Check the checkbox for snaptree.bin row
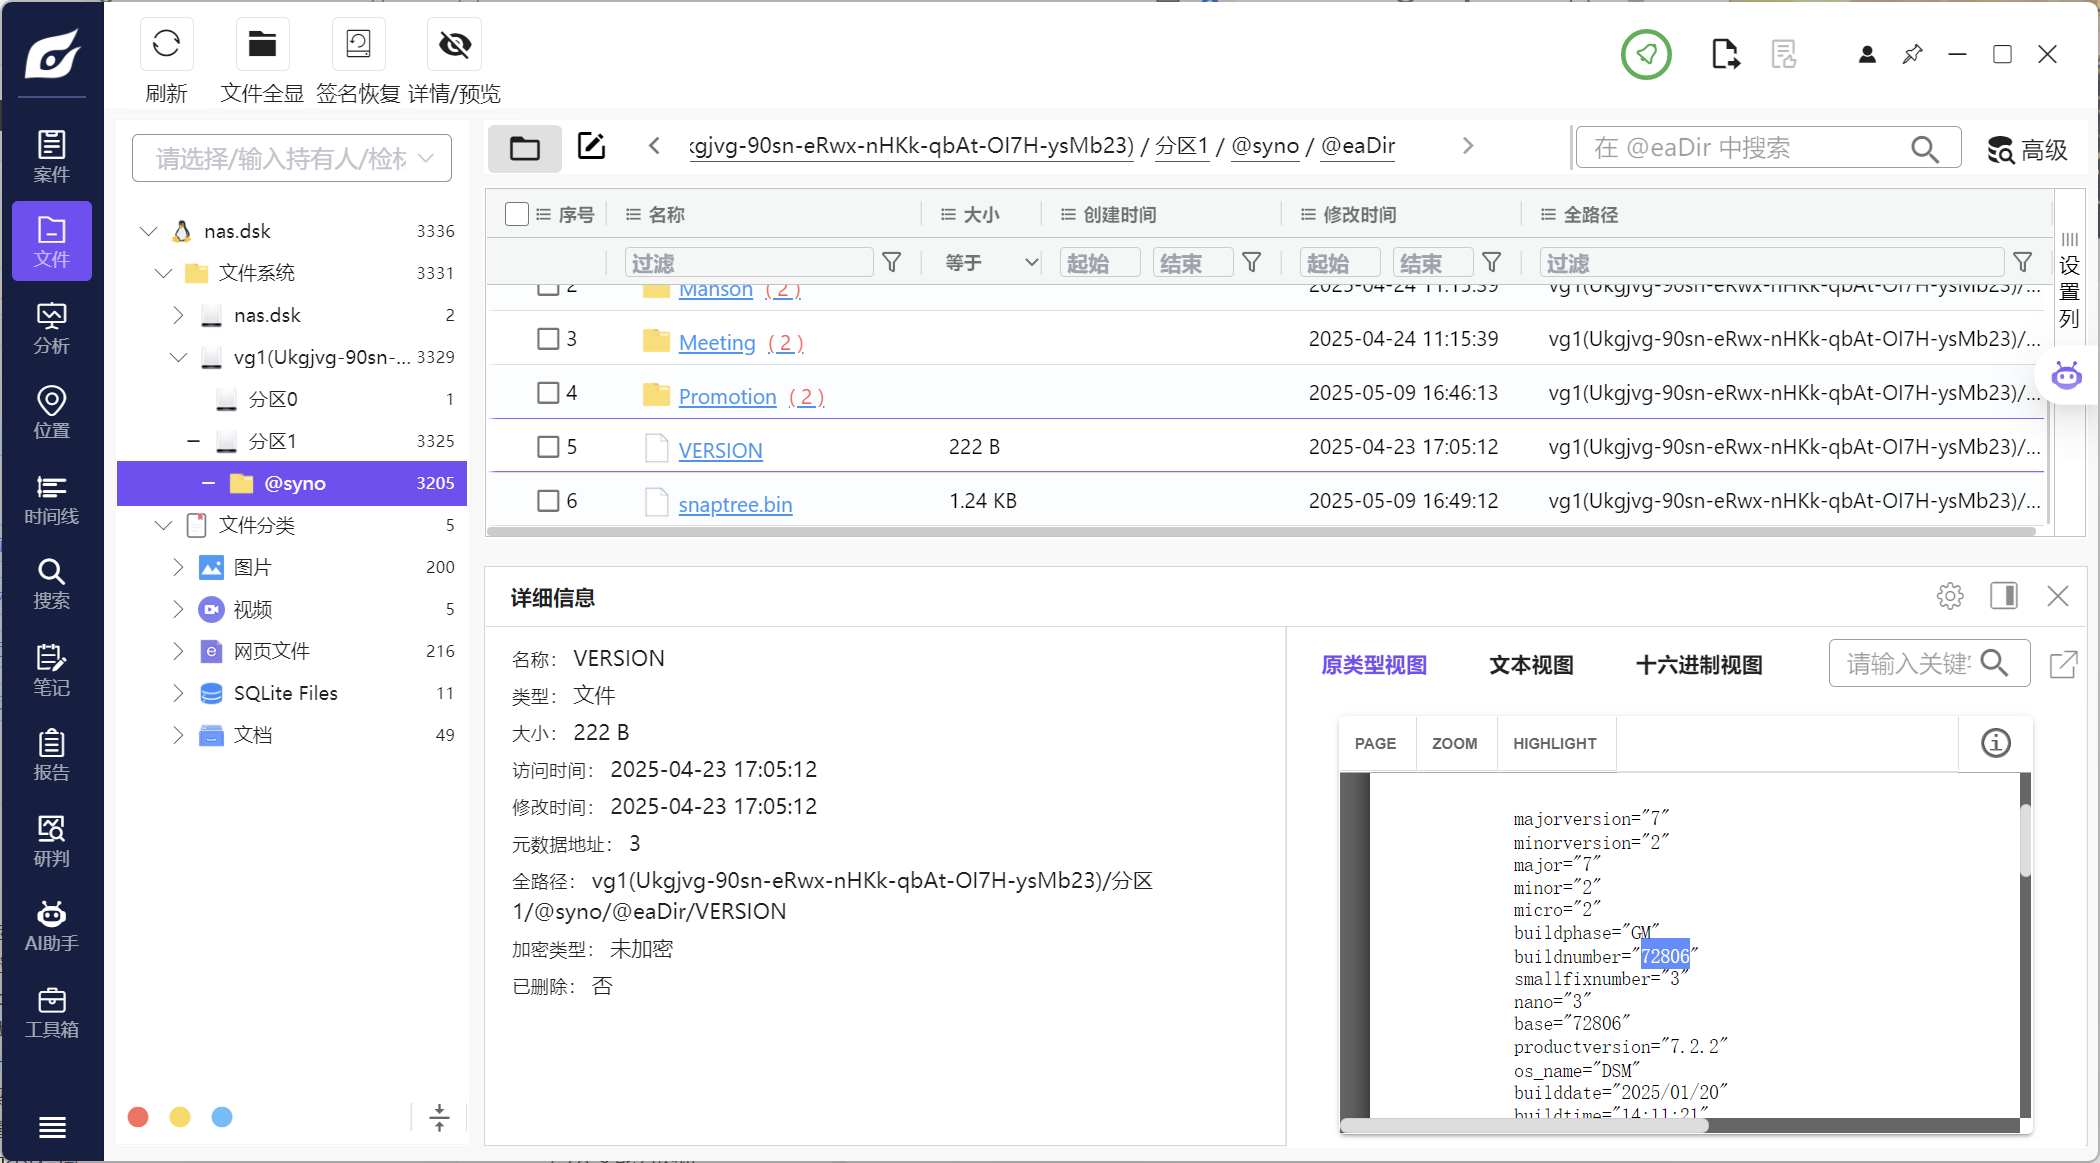Screen dimensions: 2100x1163 click(548, 501)
